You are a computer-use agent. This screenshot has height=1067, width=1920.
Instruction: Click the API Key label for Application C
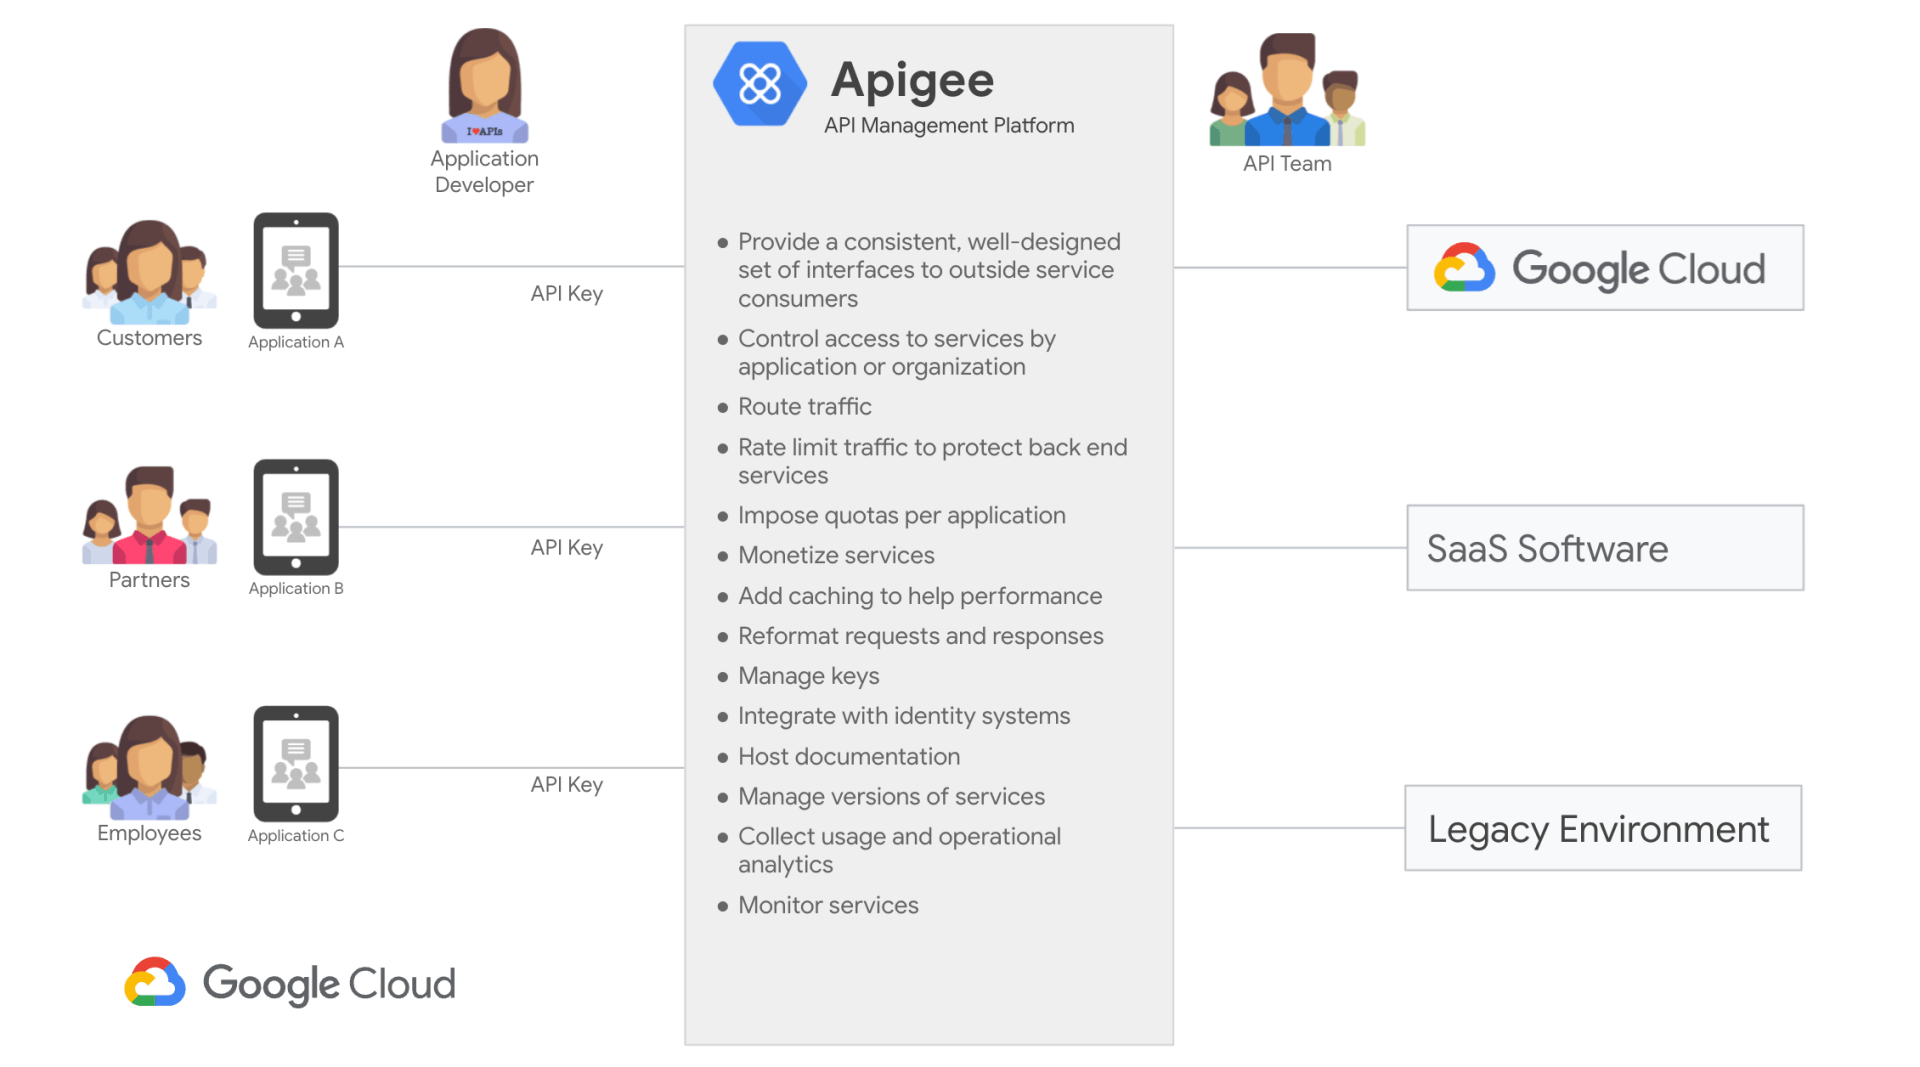(566, 785)
